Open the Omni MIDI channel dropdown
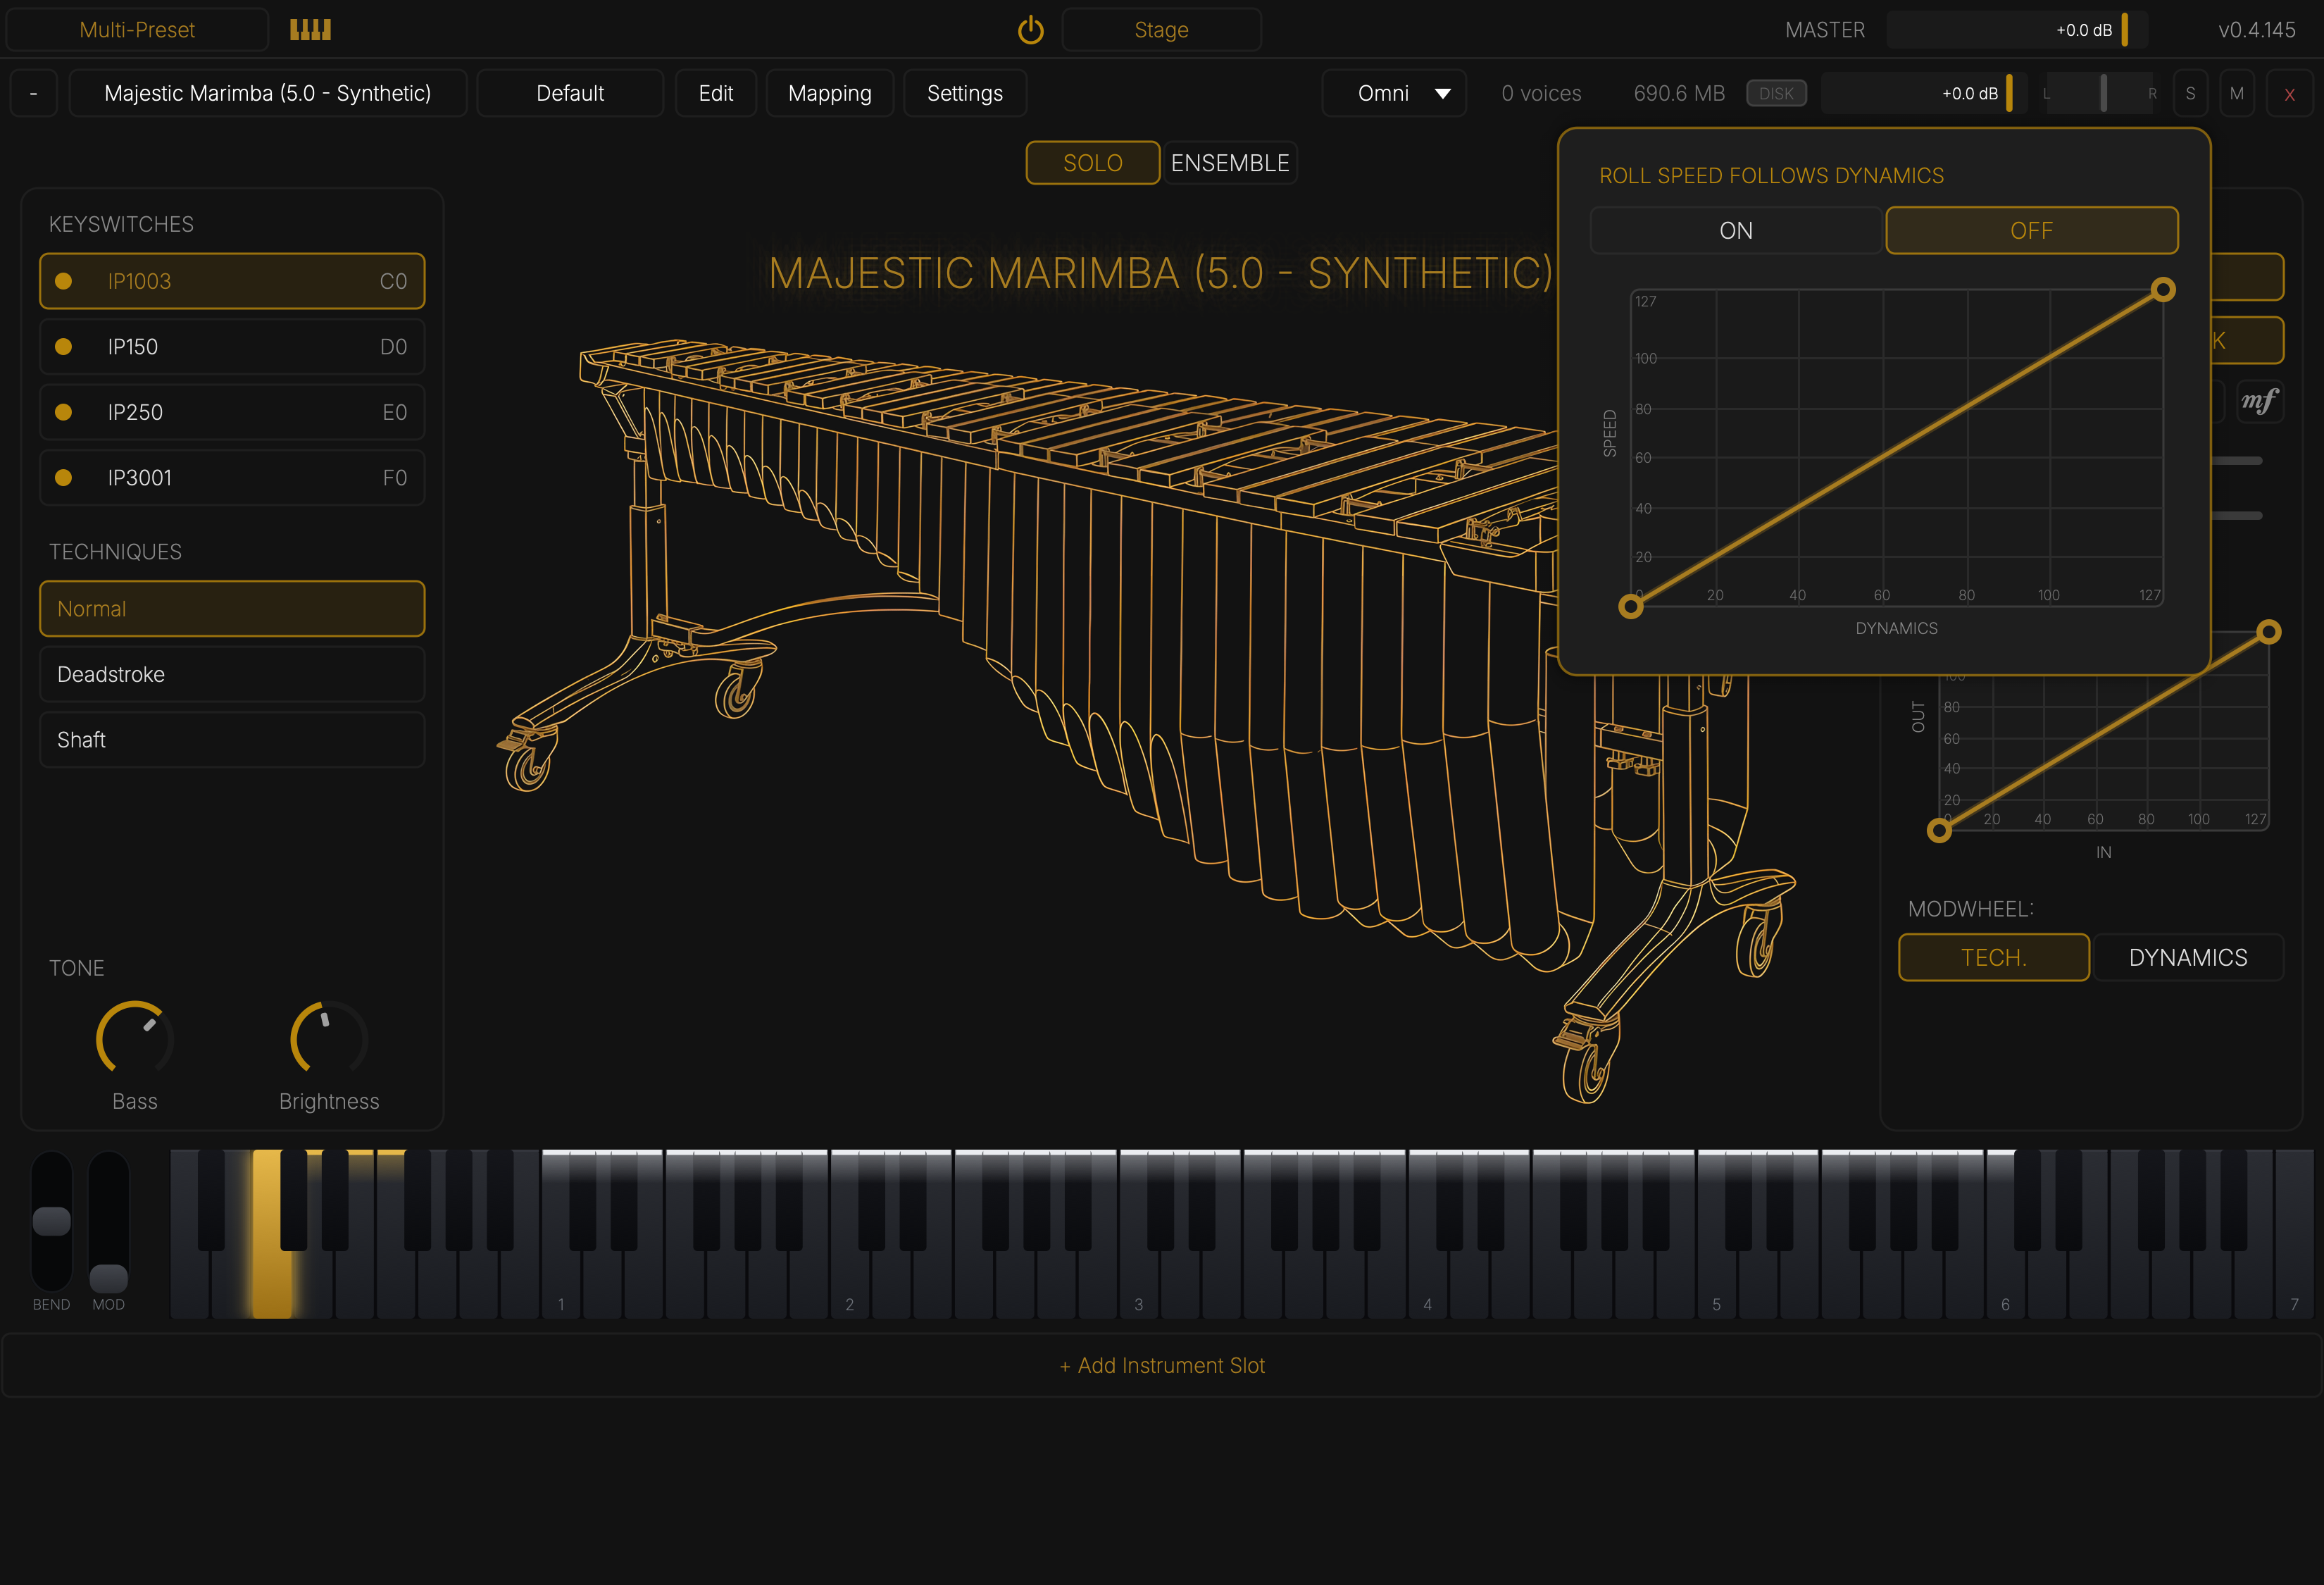 pos(1394,93)
